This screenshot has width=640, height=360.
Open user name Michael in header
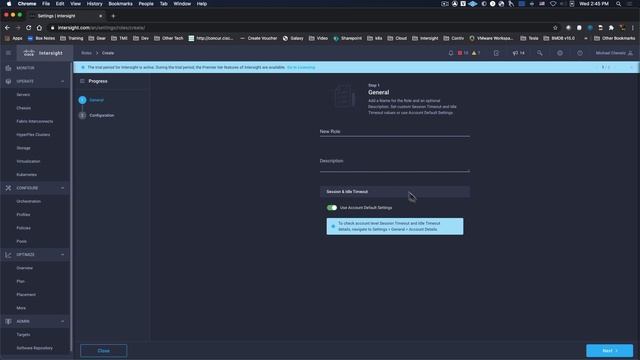click(x=610, y=53)
